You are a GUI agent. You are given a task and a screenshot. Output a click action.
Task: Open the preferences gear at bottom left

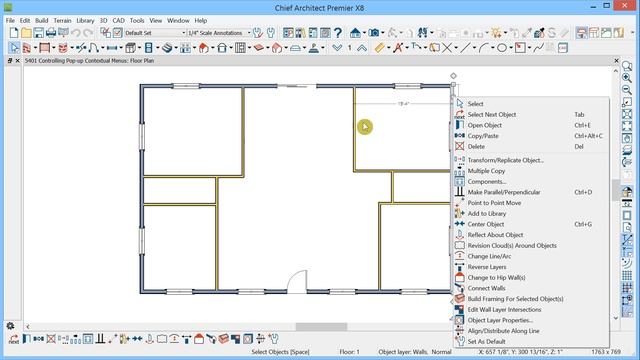click(x=10, y=326)
